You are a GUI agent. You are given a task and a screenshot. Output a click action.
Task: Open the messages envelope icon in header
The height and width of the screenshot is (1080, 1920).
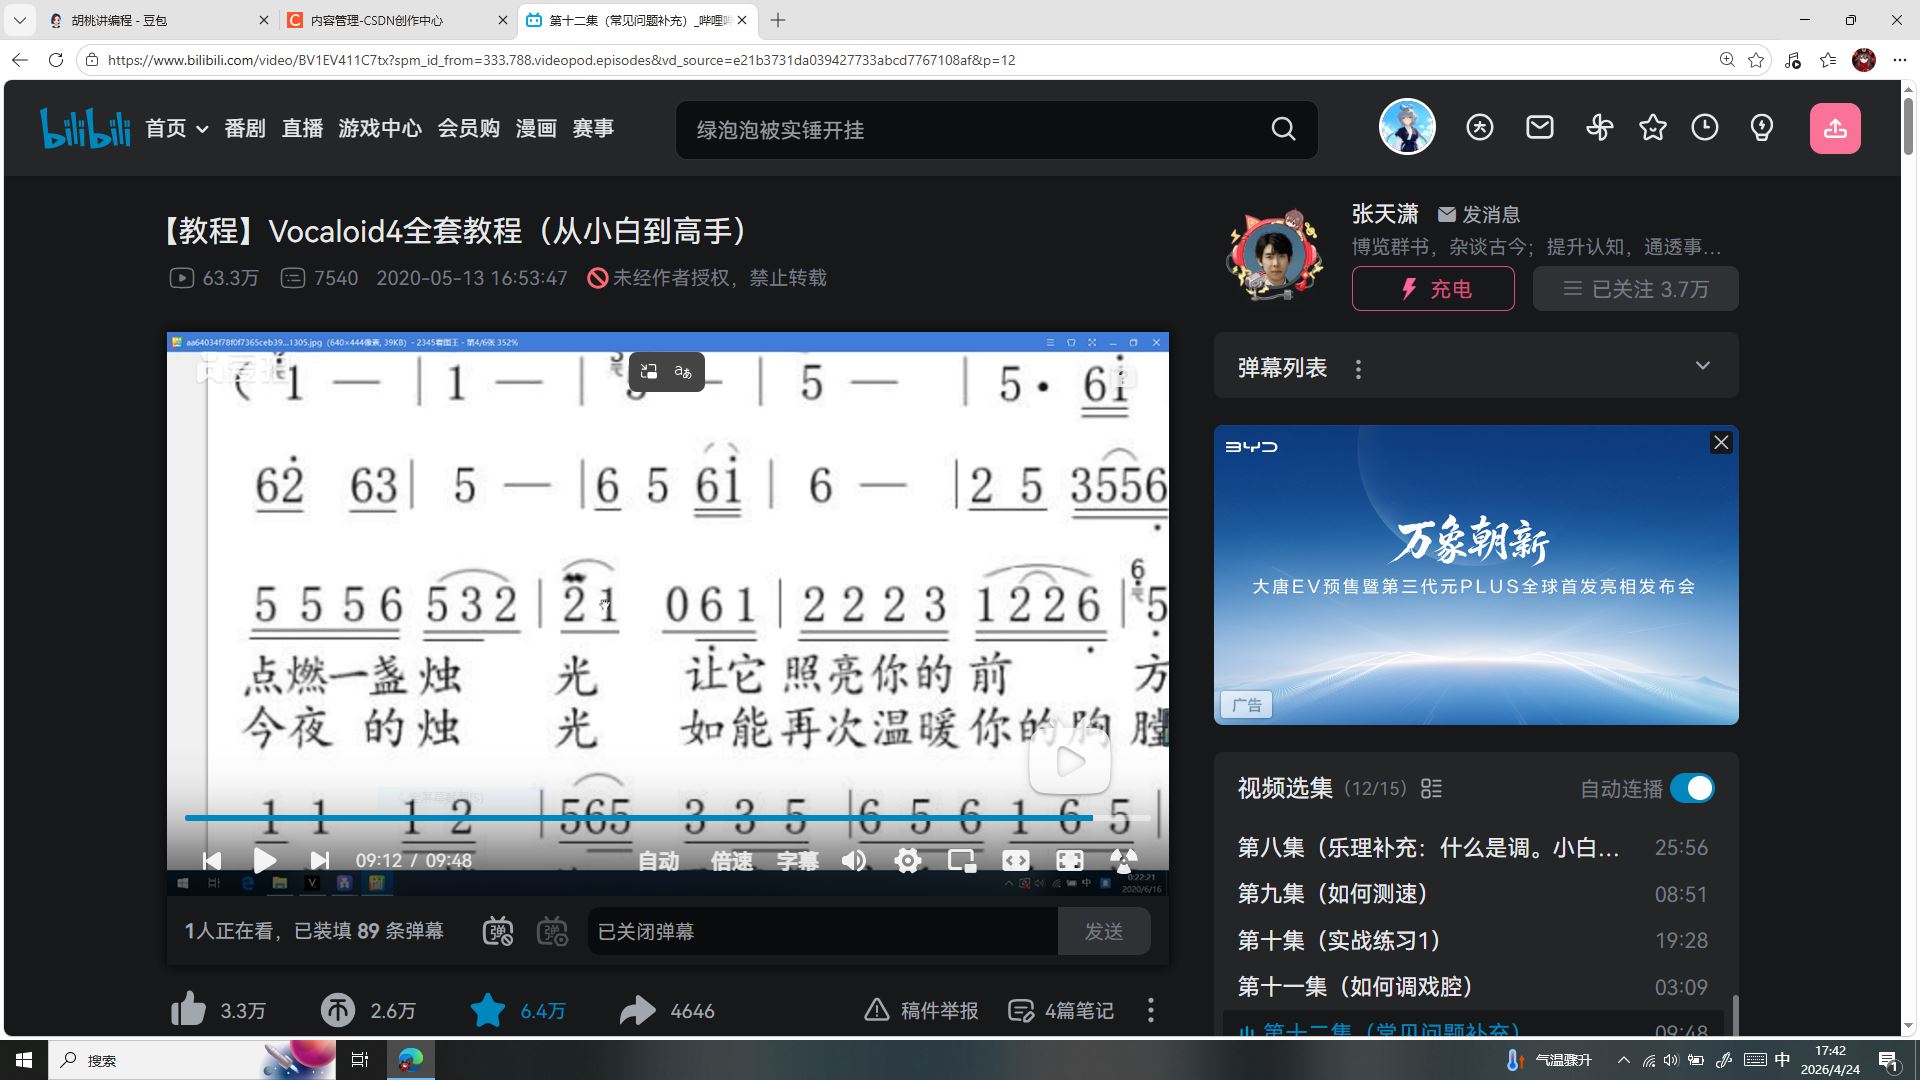[1540, 128]
